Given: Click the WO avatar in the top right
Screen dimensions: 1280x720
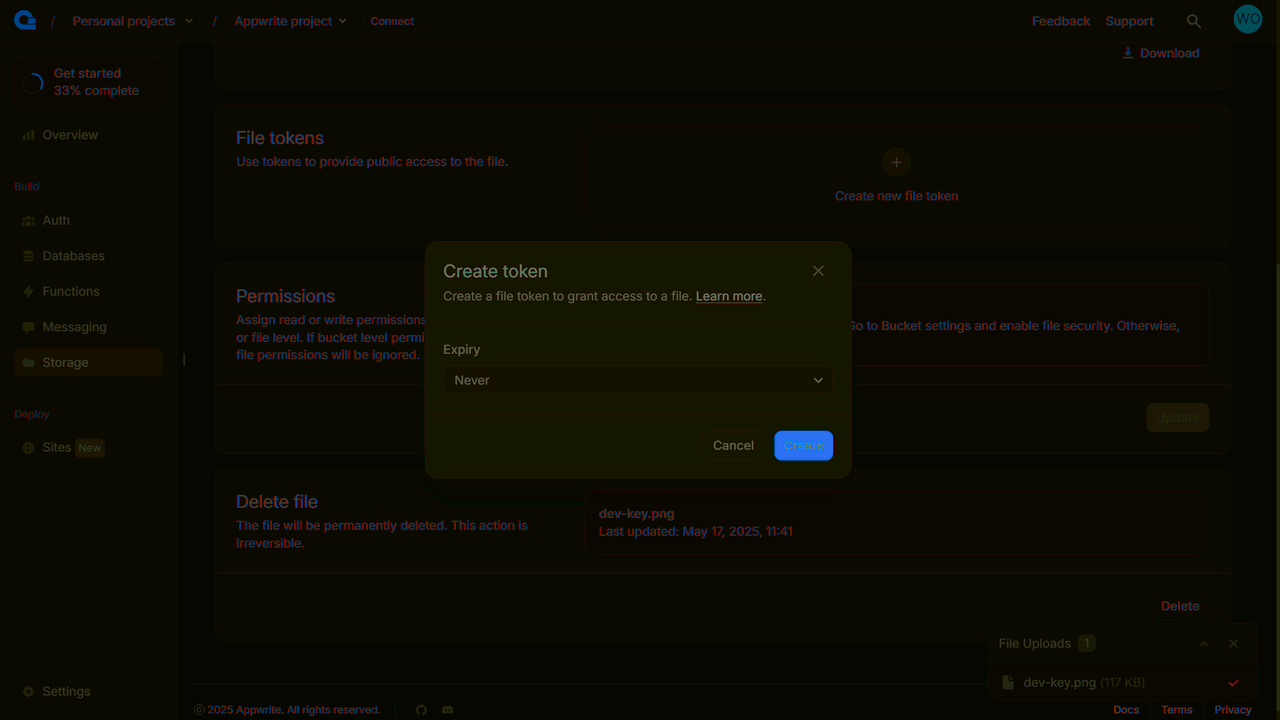Looking at the screenshot, I should 1247,18.
